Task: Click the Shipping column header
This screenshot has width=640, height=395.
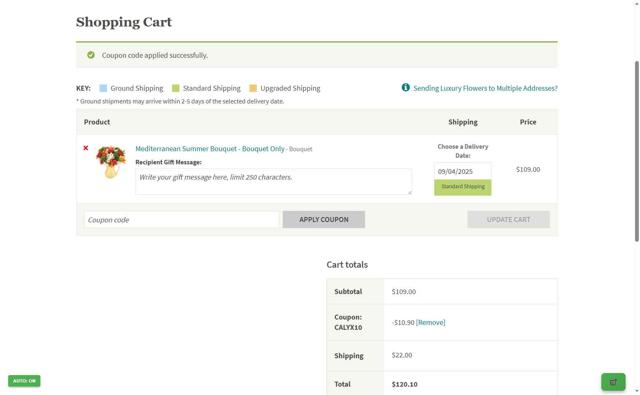Action: 462,122
